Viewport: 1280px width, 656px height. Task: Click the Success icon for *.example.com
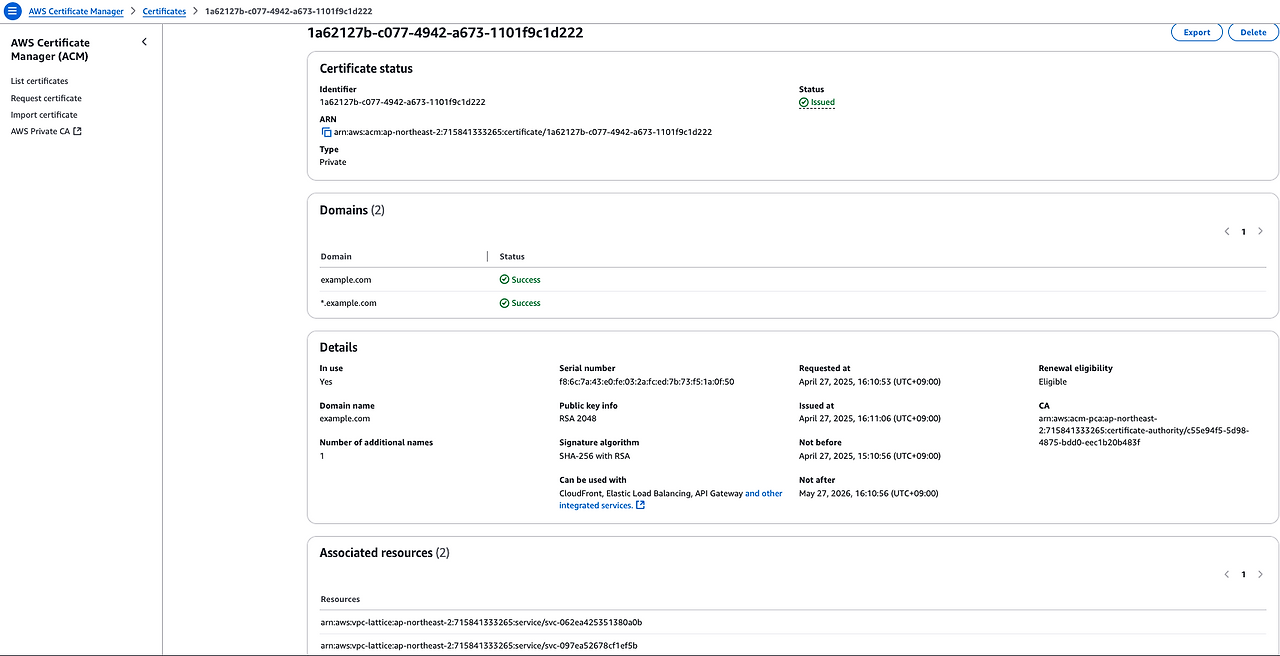pos(504,303)
